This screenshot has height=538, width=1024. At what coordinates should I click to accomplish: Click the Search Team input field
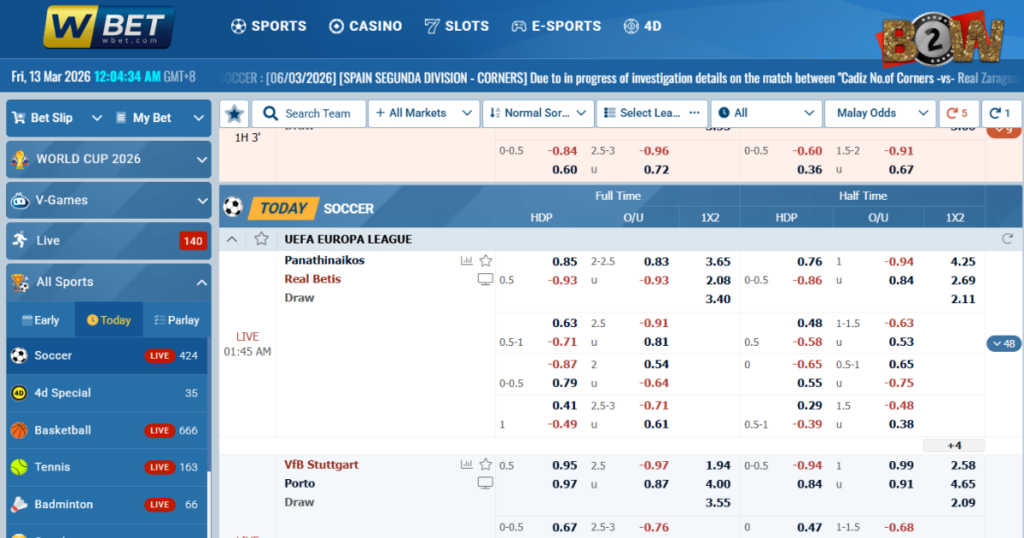pyautogui.click(x=308, y=113)
